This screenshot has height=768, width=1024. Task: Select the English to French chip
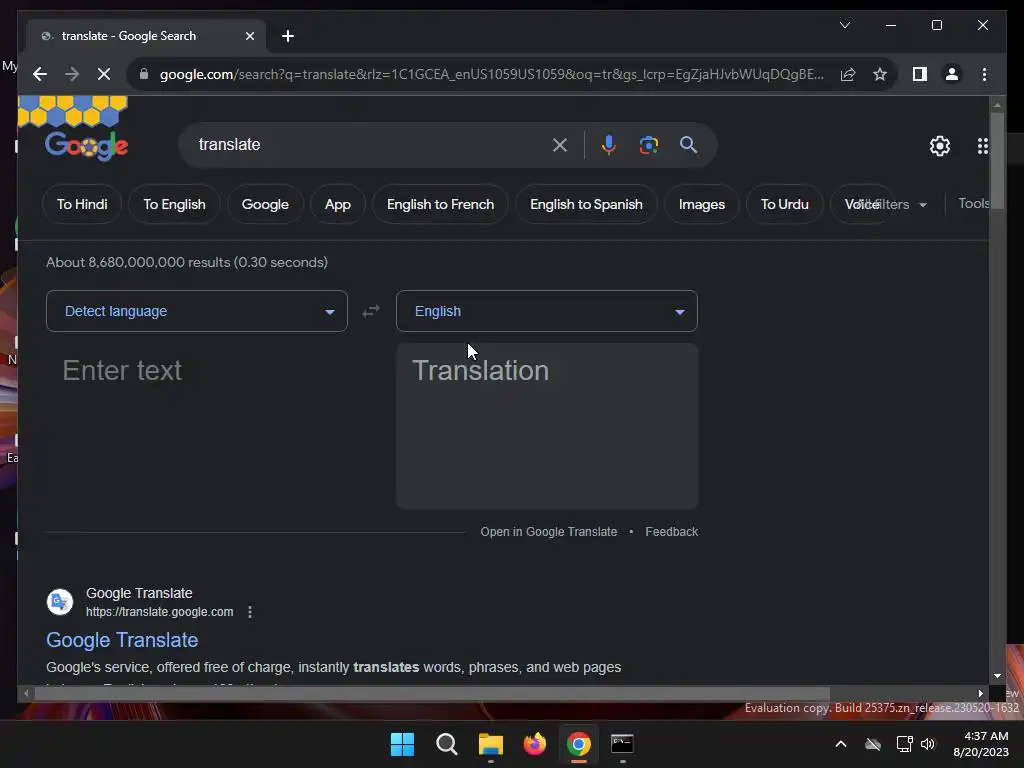[440, 204]
